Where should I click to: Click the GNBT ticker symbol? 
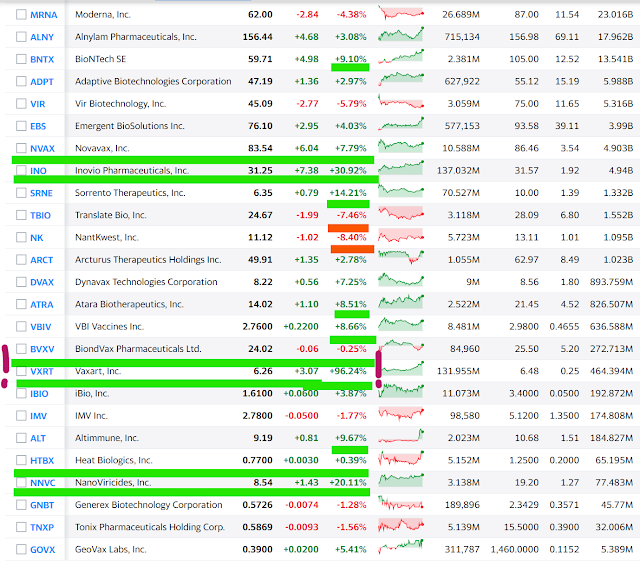coord(42,505)
